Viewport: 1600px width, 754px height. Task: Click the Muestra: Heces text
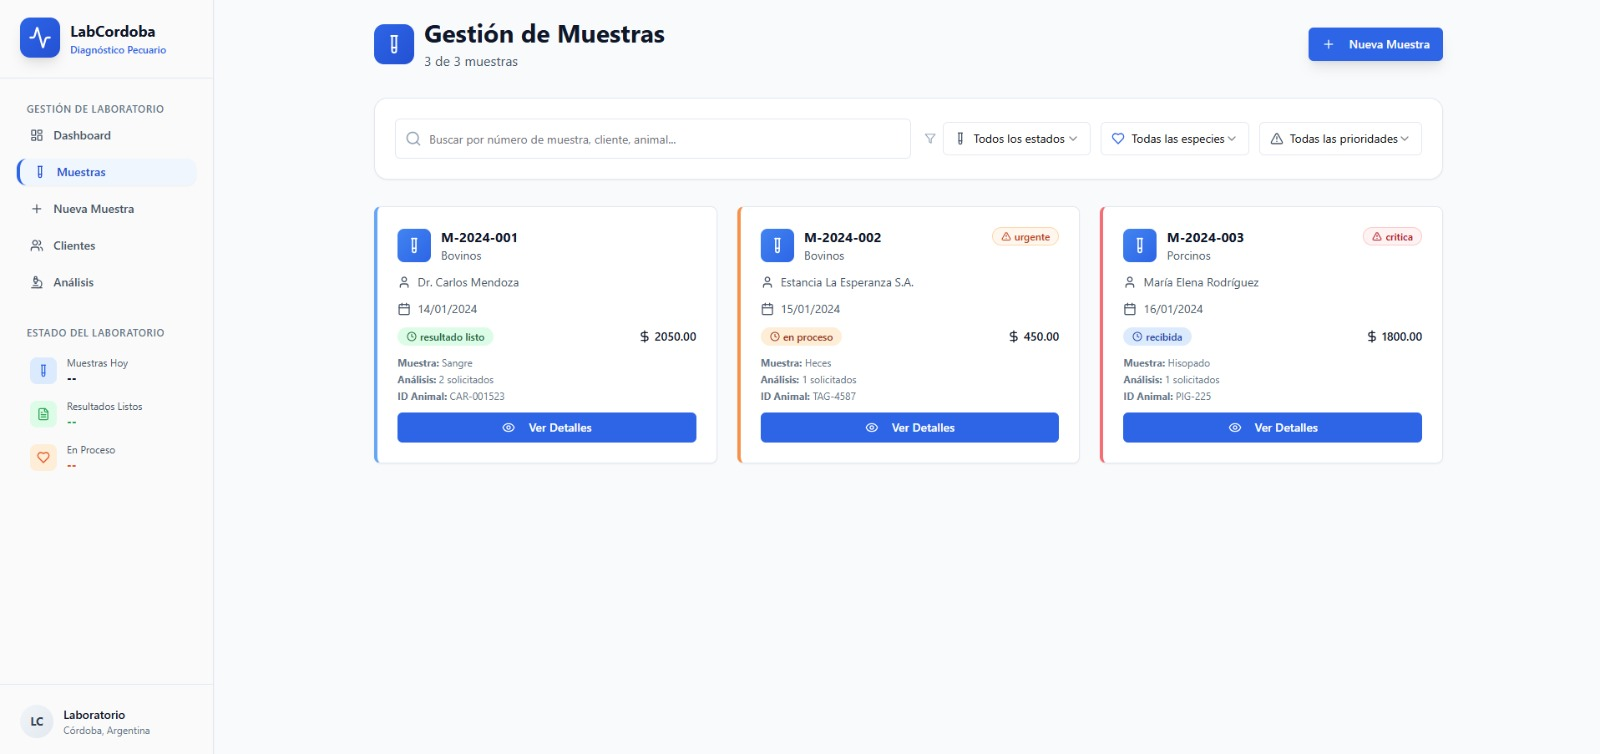point(796,364)
